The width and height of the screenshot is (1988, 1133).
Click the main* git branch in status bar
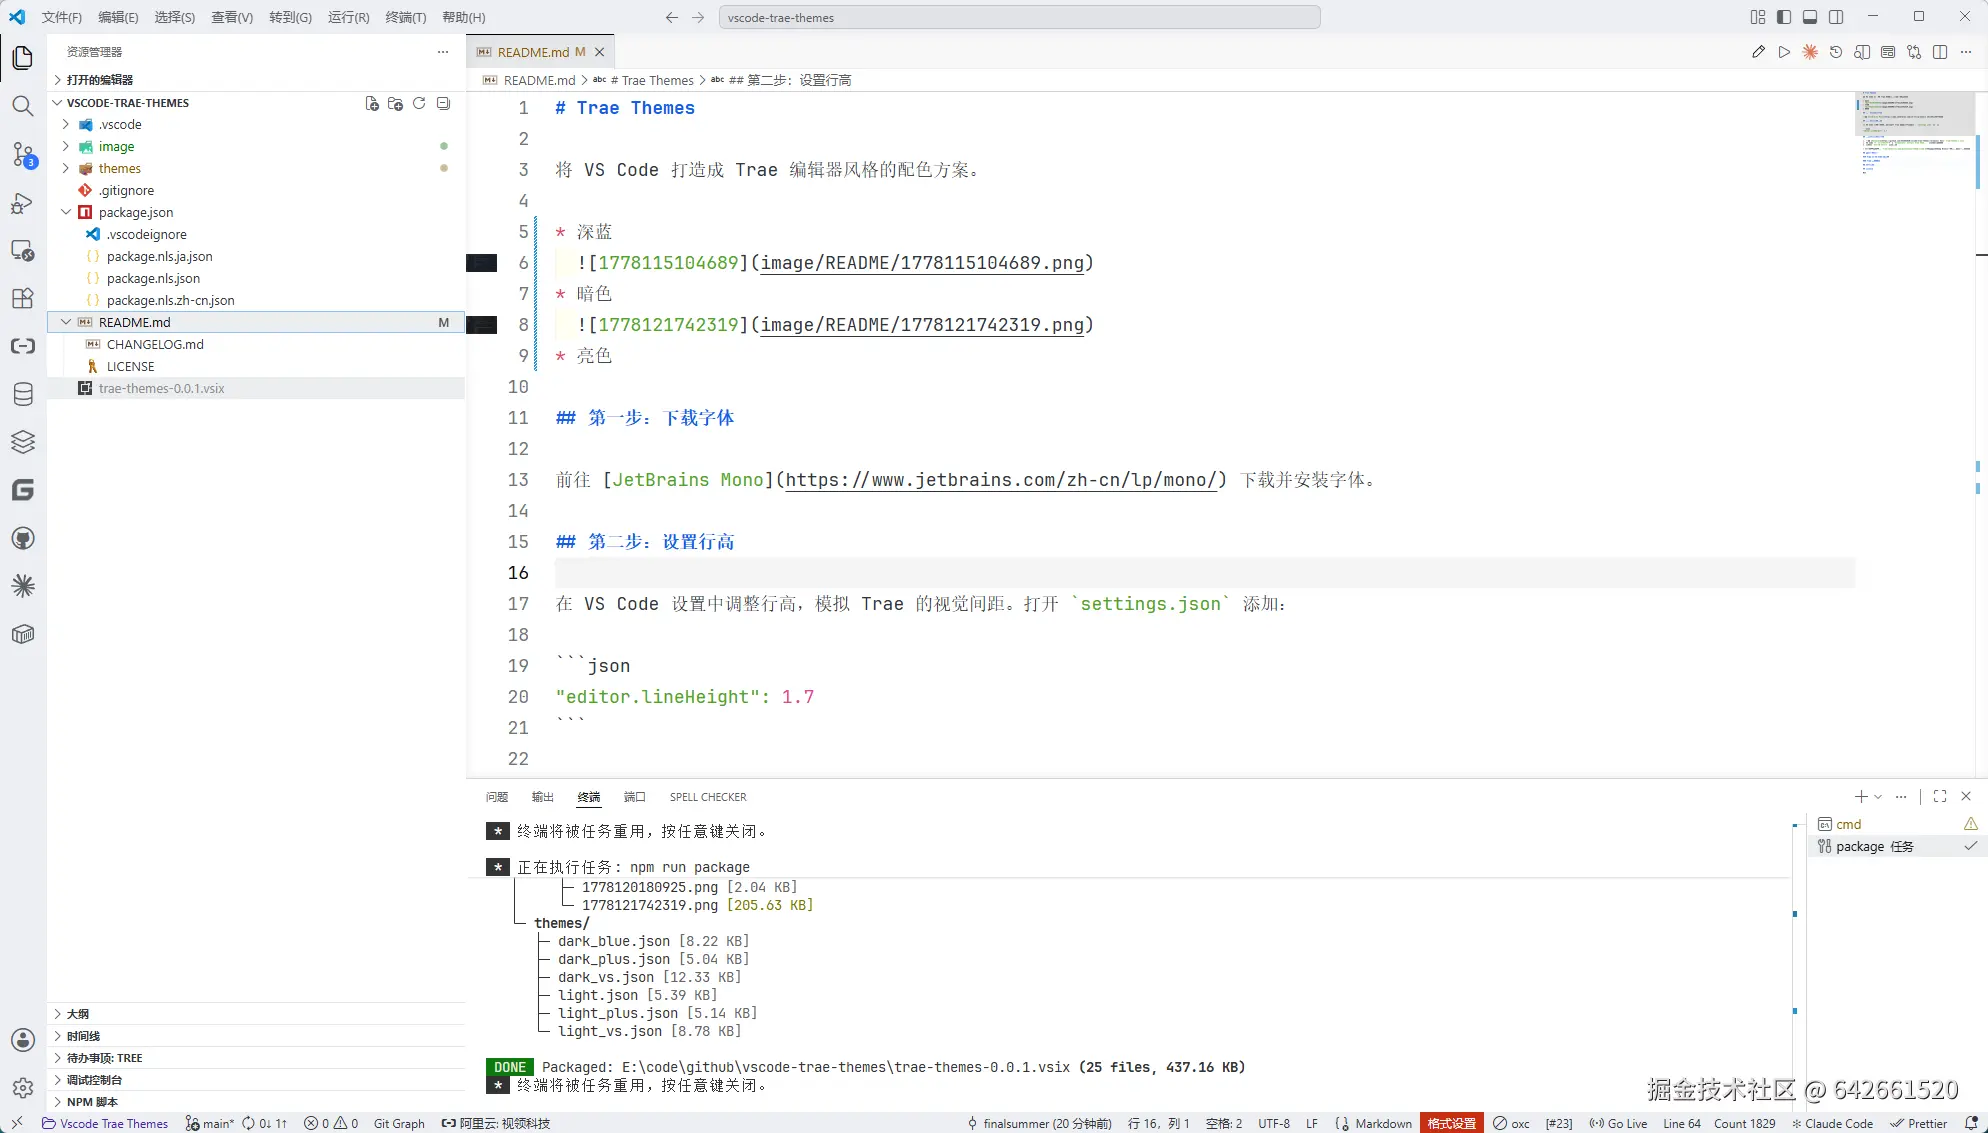210,1123
